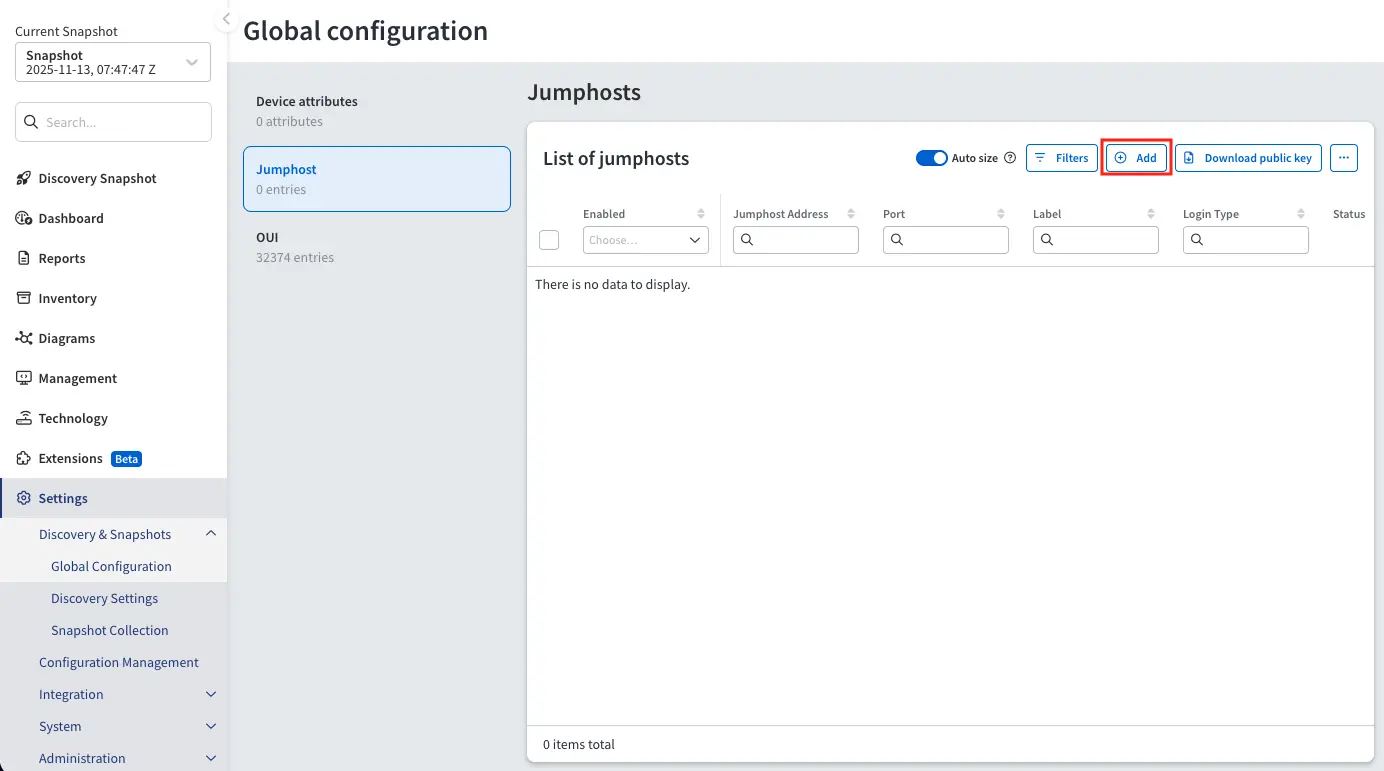The height and width of the screenshot is (771, 1384).
Task: Open the Current Snapshot dropdown
Action: pos(113,62)
